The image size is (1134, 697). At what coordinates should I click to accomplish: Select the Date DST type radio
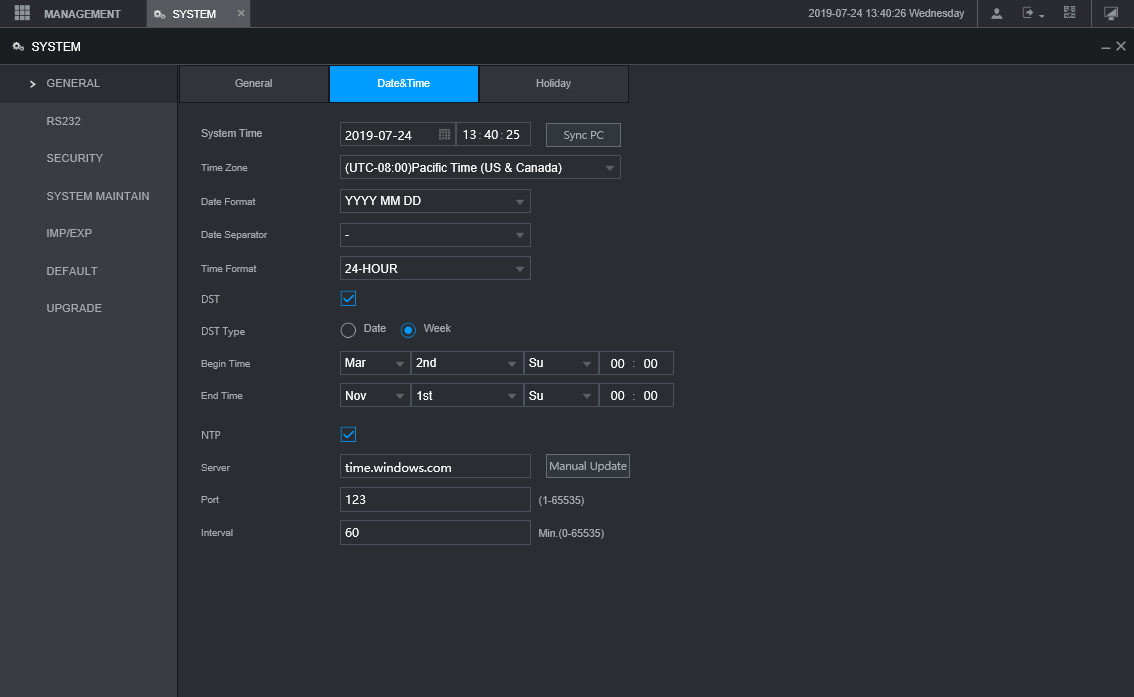point(348,330)
